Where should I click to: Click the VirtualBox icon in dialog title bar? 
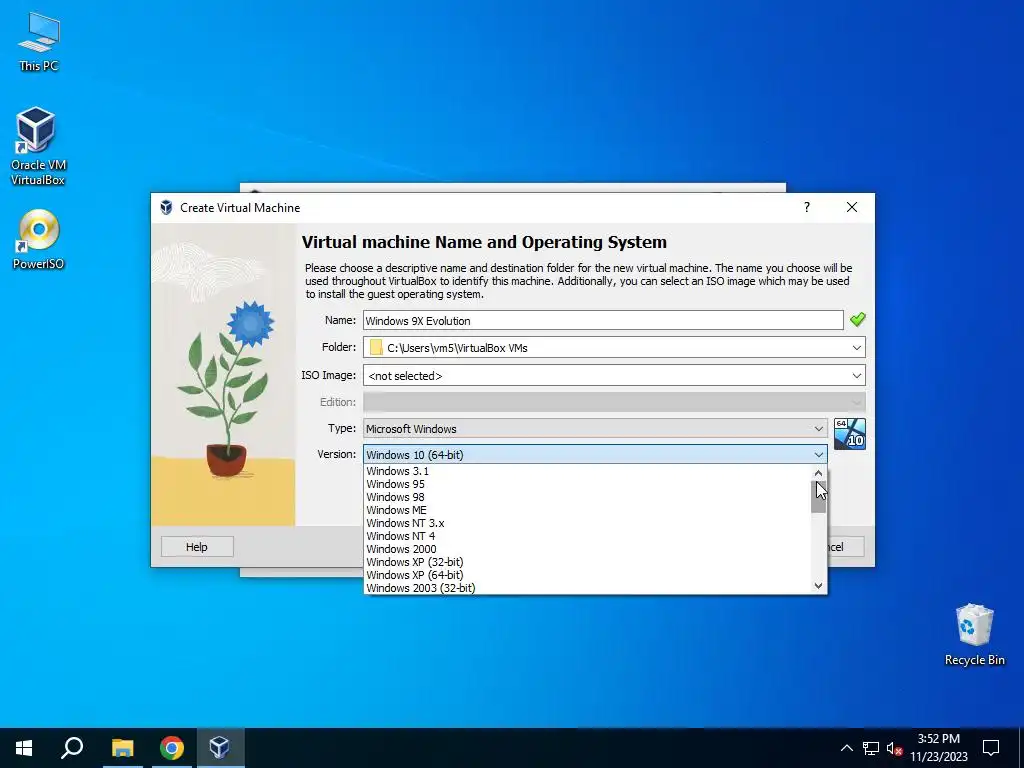(166, 208)
